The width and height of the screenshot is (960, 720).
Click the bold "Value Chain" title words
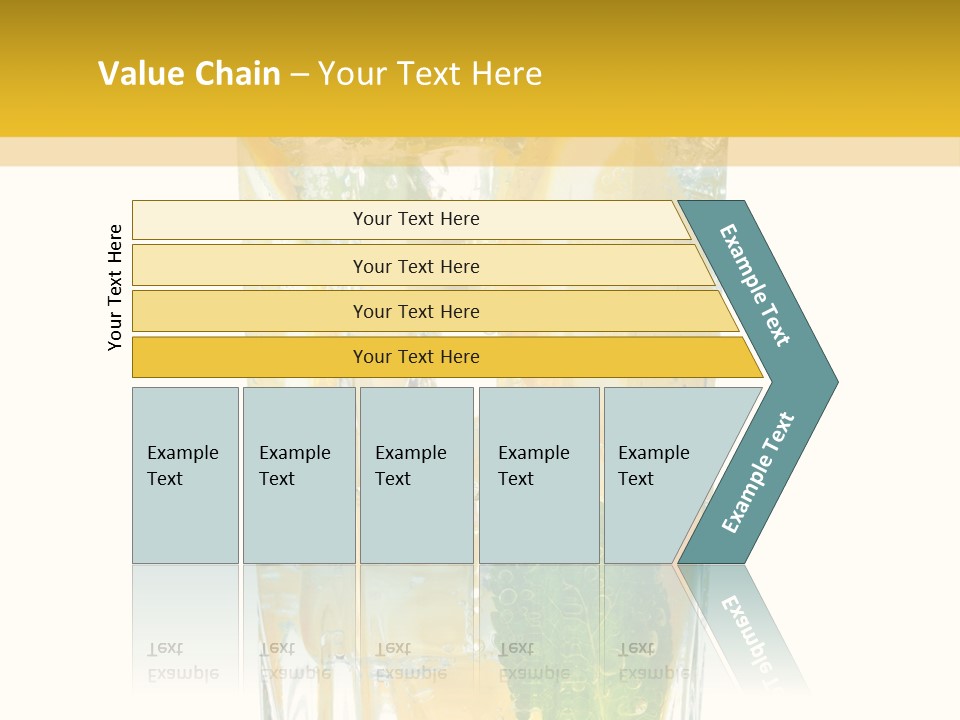189,74
